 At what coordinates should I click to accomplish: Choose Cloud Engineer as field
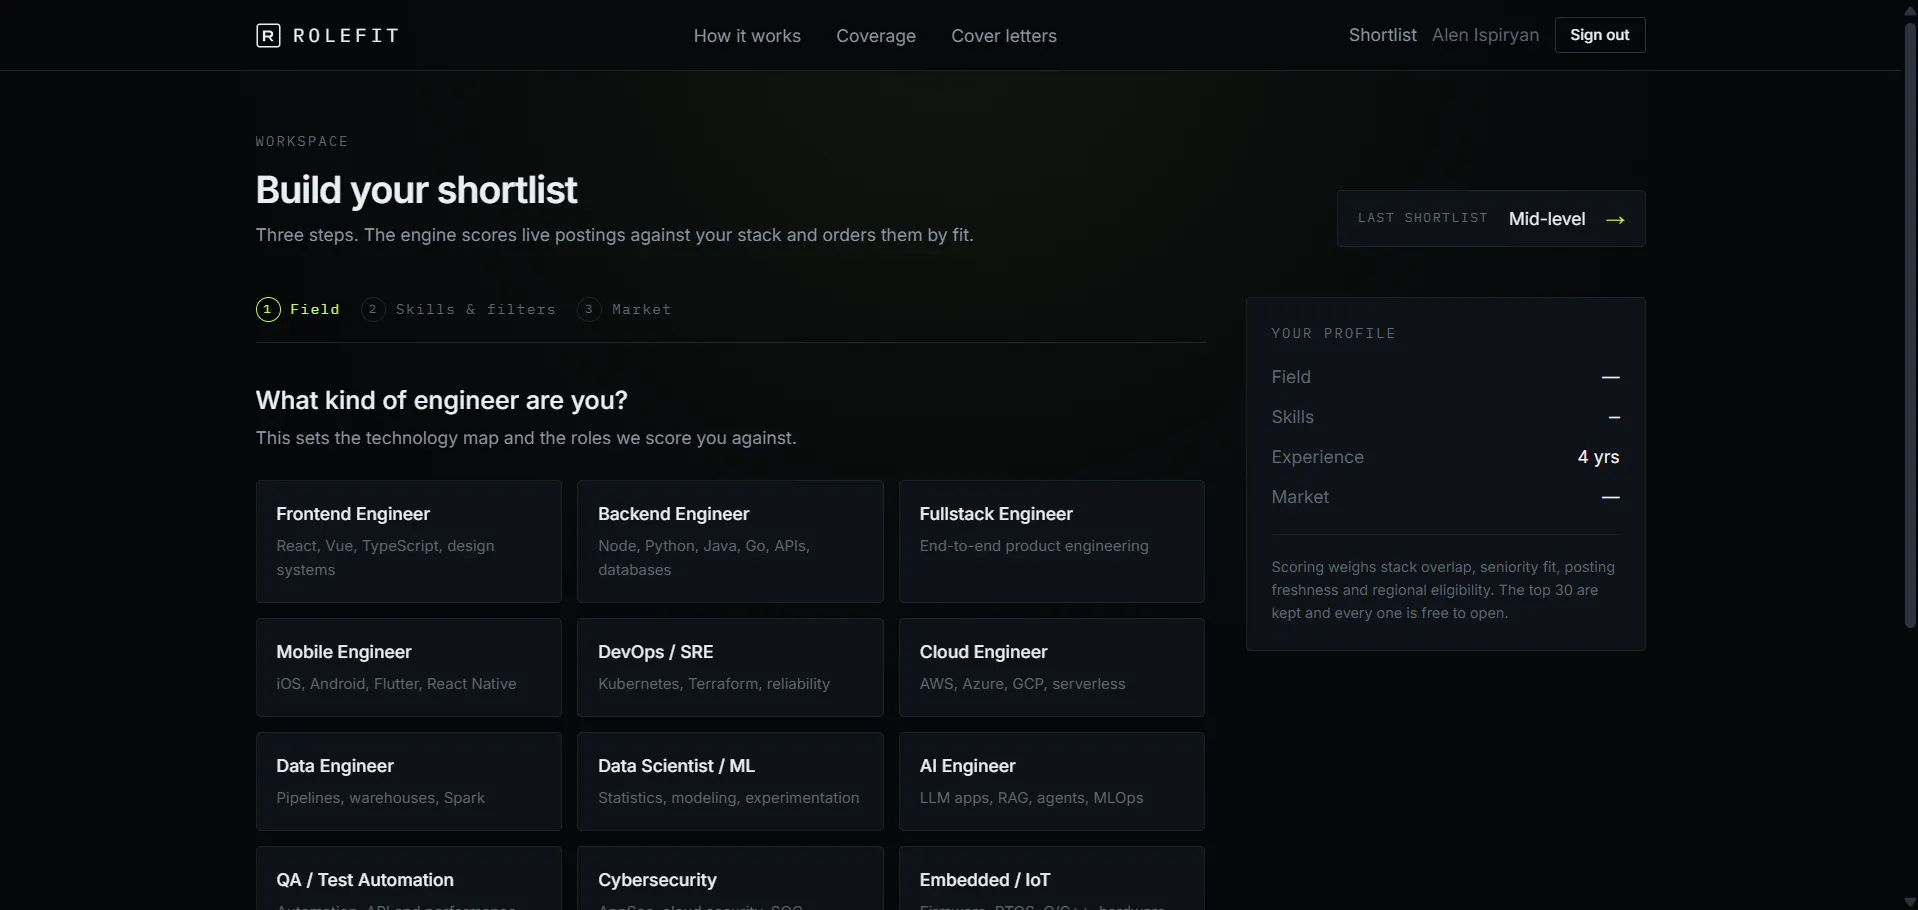pyautogui.click(x=1052, y=668)
